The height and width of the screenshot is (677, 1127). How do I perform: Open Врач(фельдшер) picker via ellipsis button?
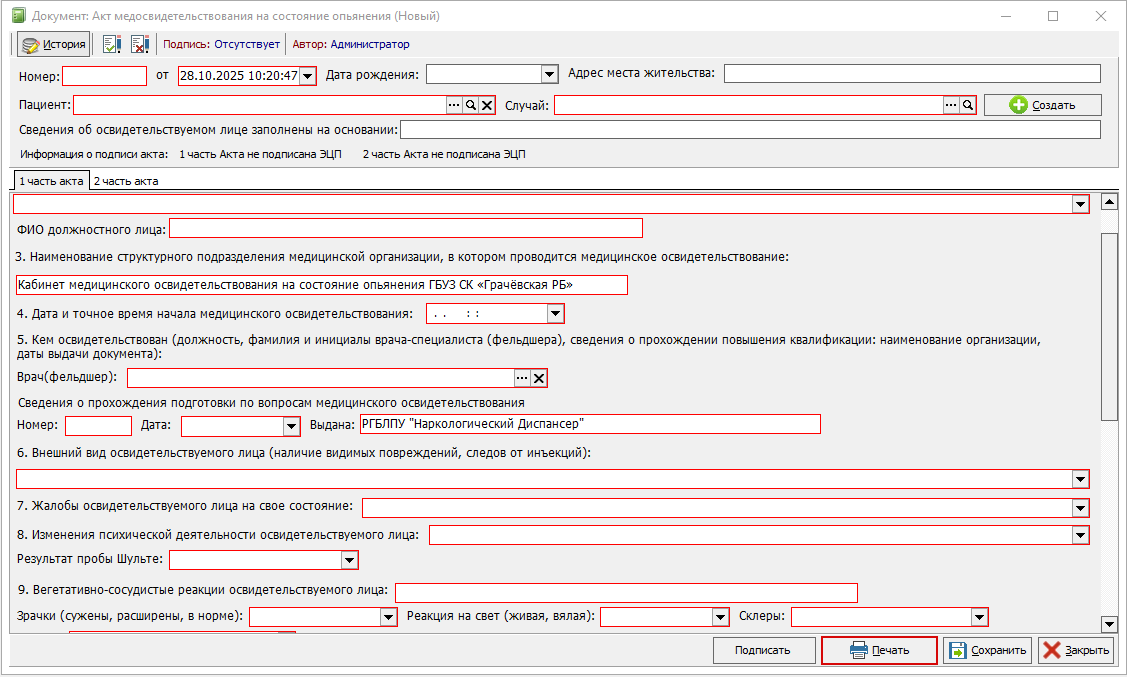[x=522, y=378]
